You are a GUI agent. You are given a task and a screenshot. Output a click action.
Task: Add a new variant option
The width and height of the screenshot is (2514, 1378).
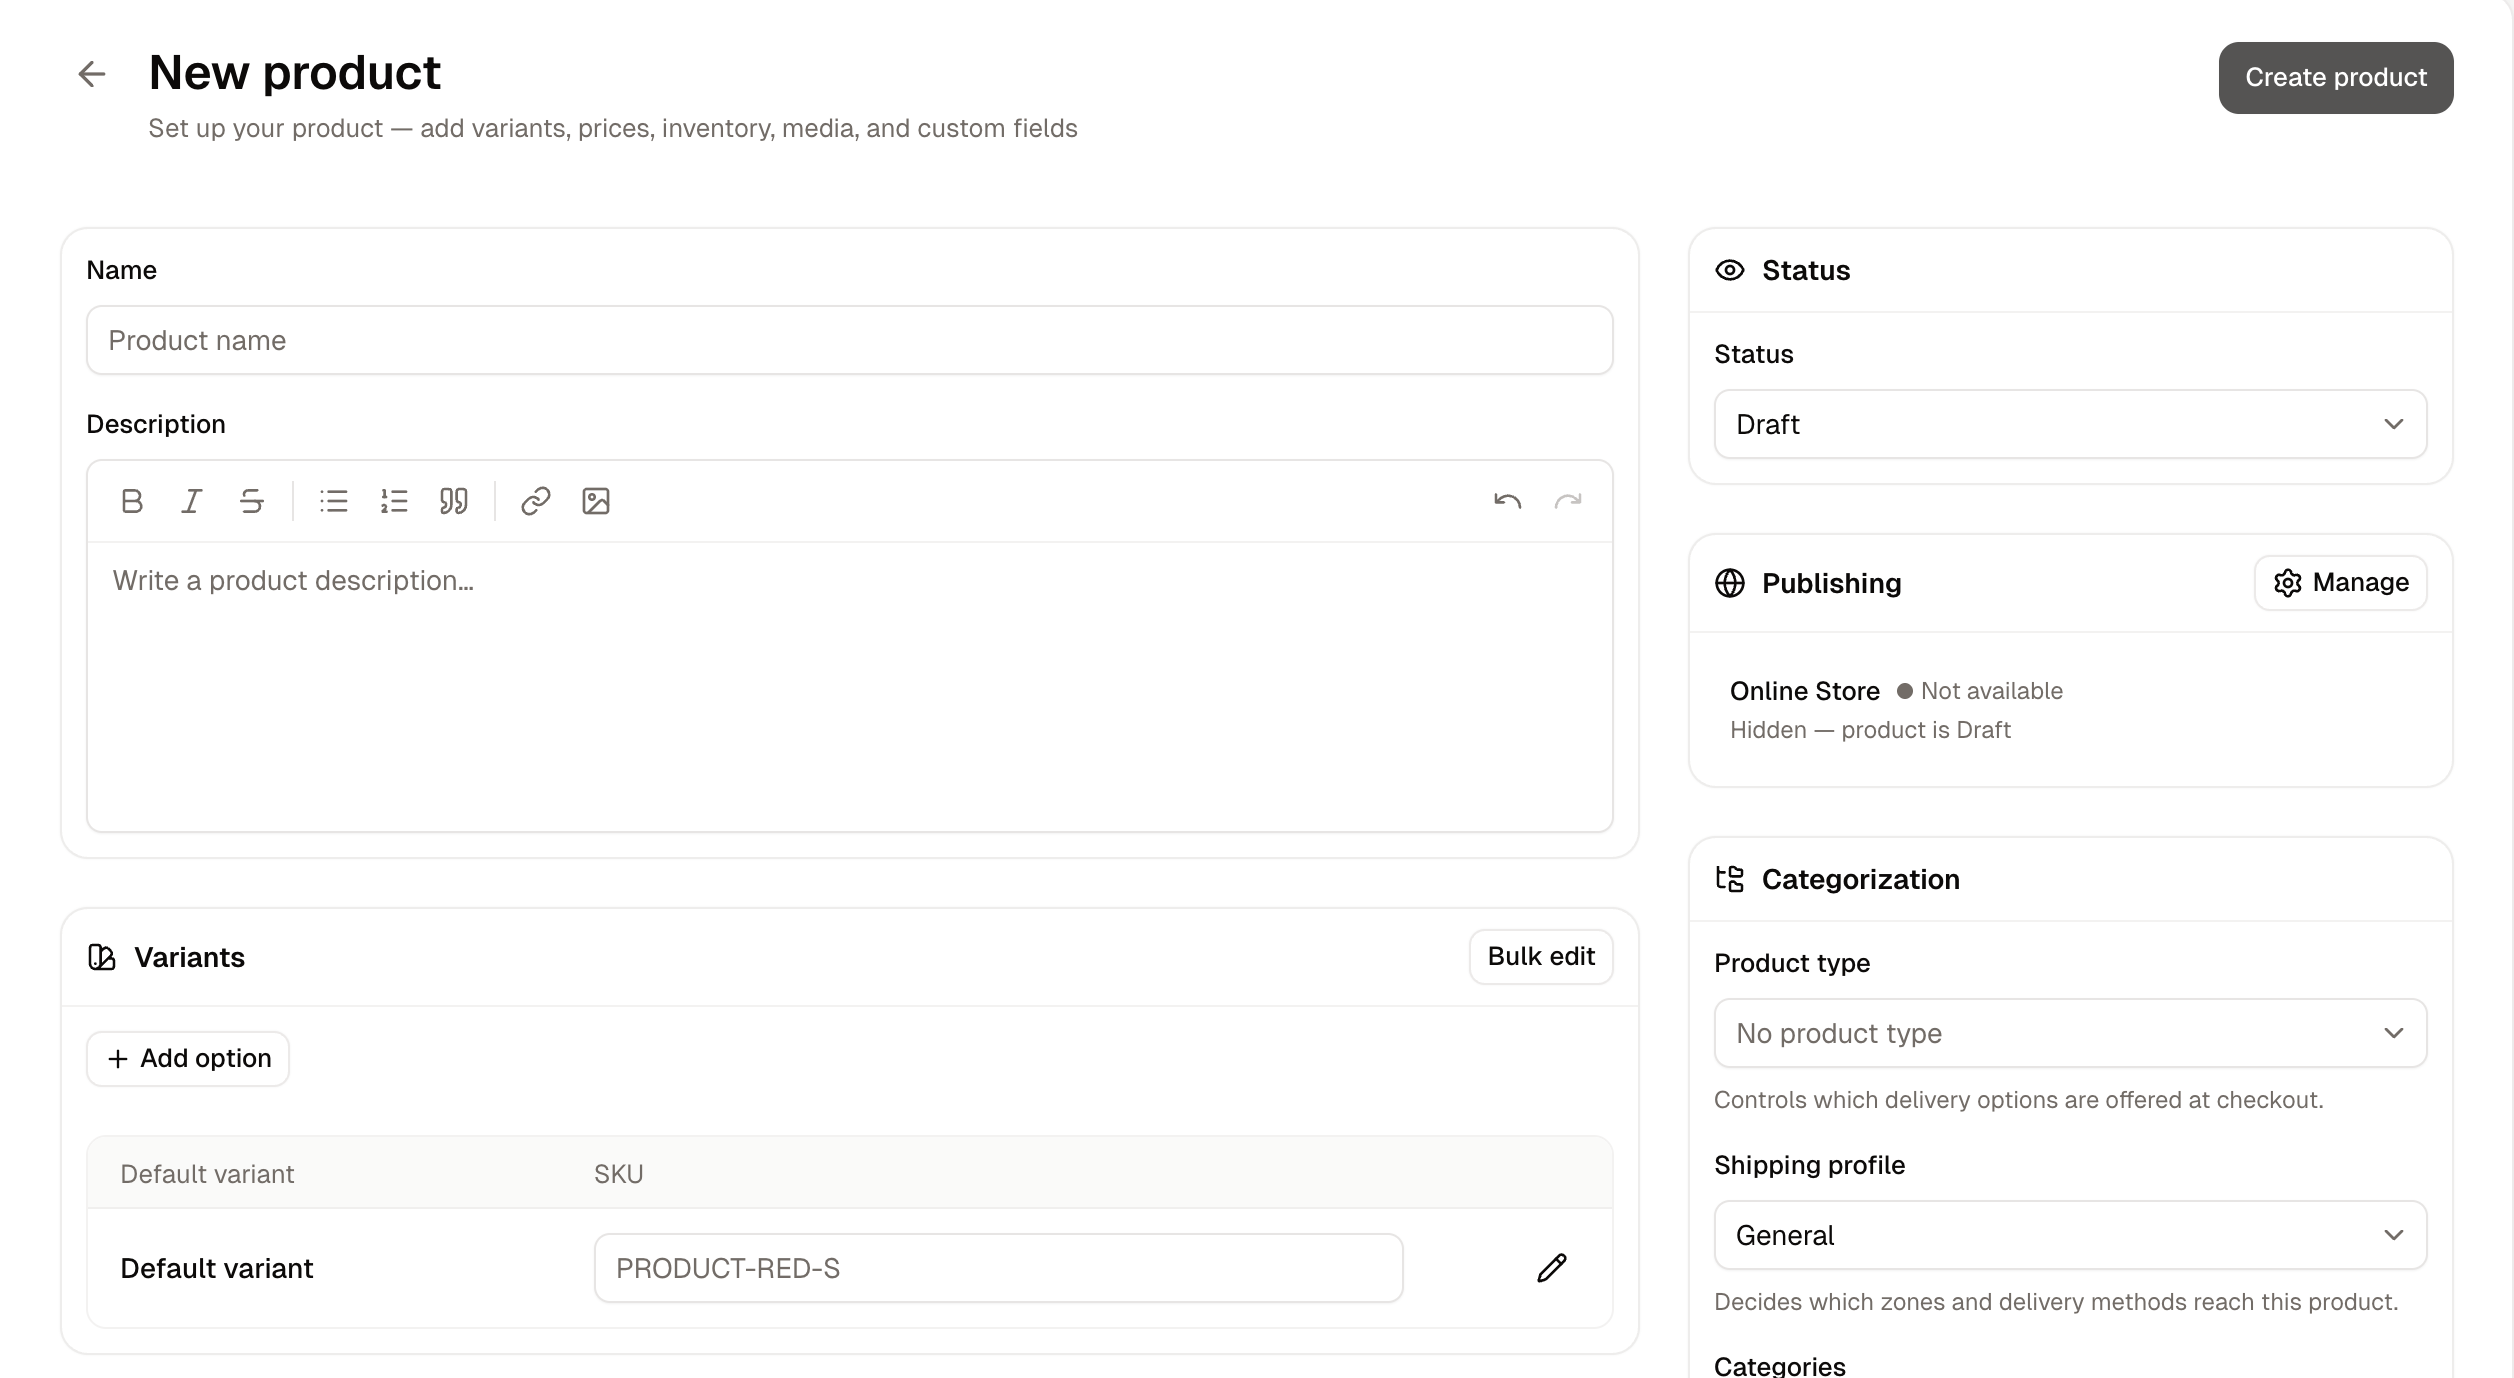[x=188, y=1059]
